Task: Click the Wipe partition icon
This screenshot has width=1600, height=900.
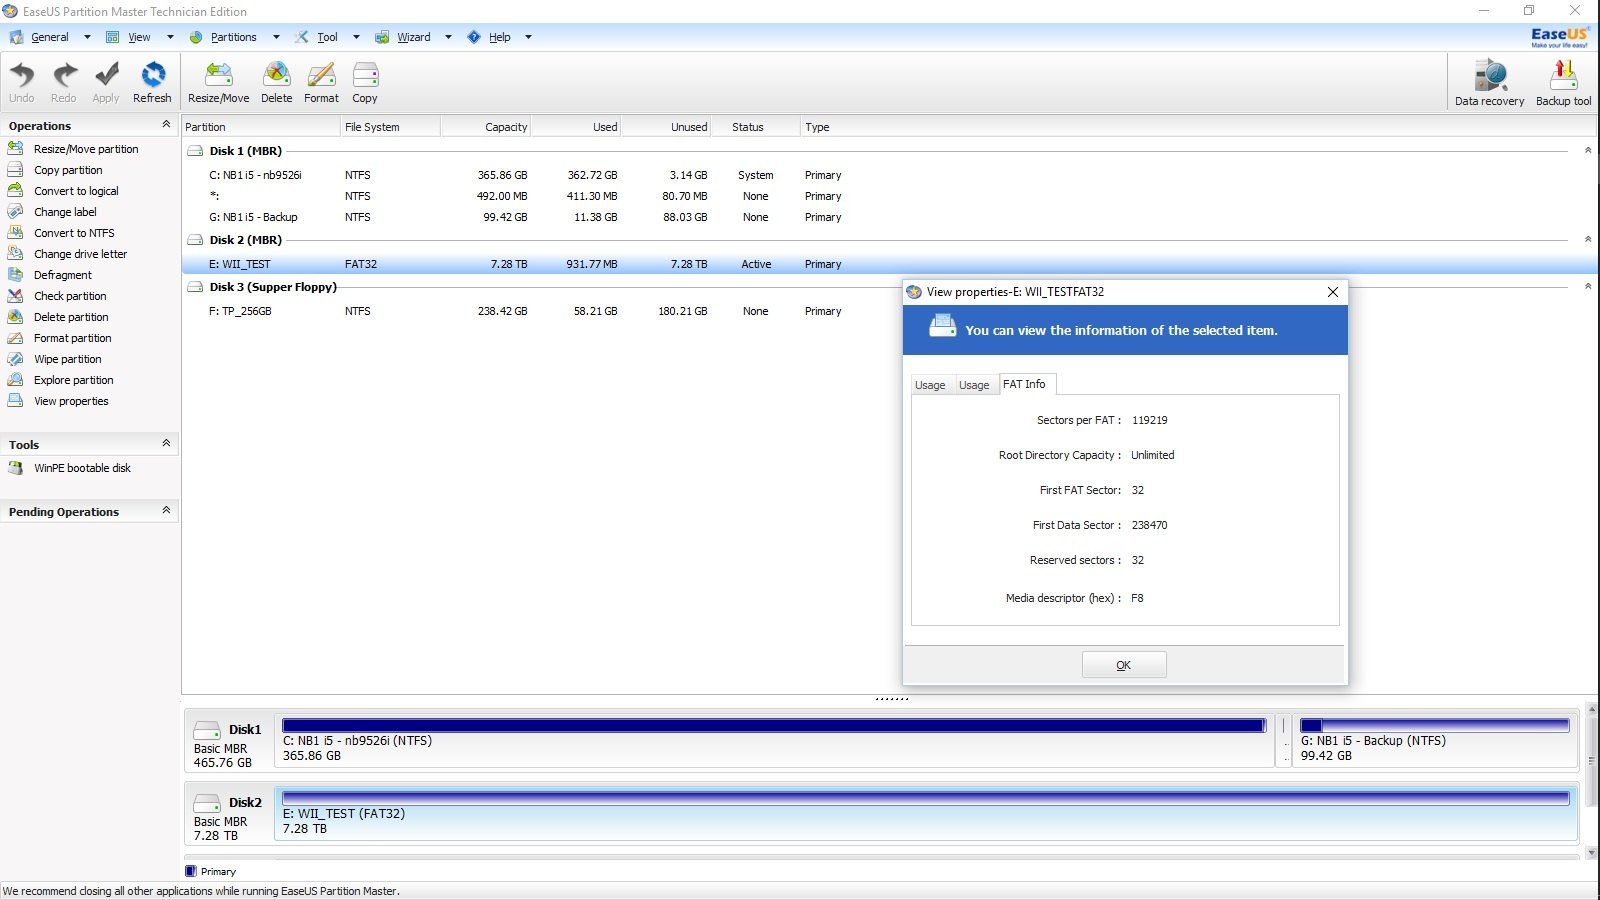Action: [15, 358]
